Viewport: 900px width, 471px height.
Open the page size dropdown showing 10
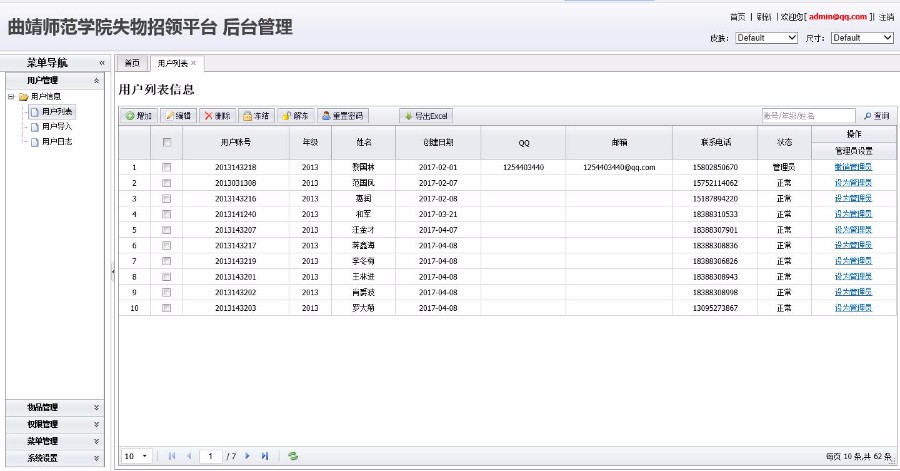pos(136,456)
